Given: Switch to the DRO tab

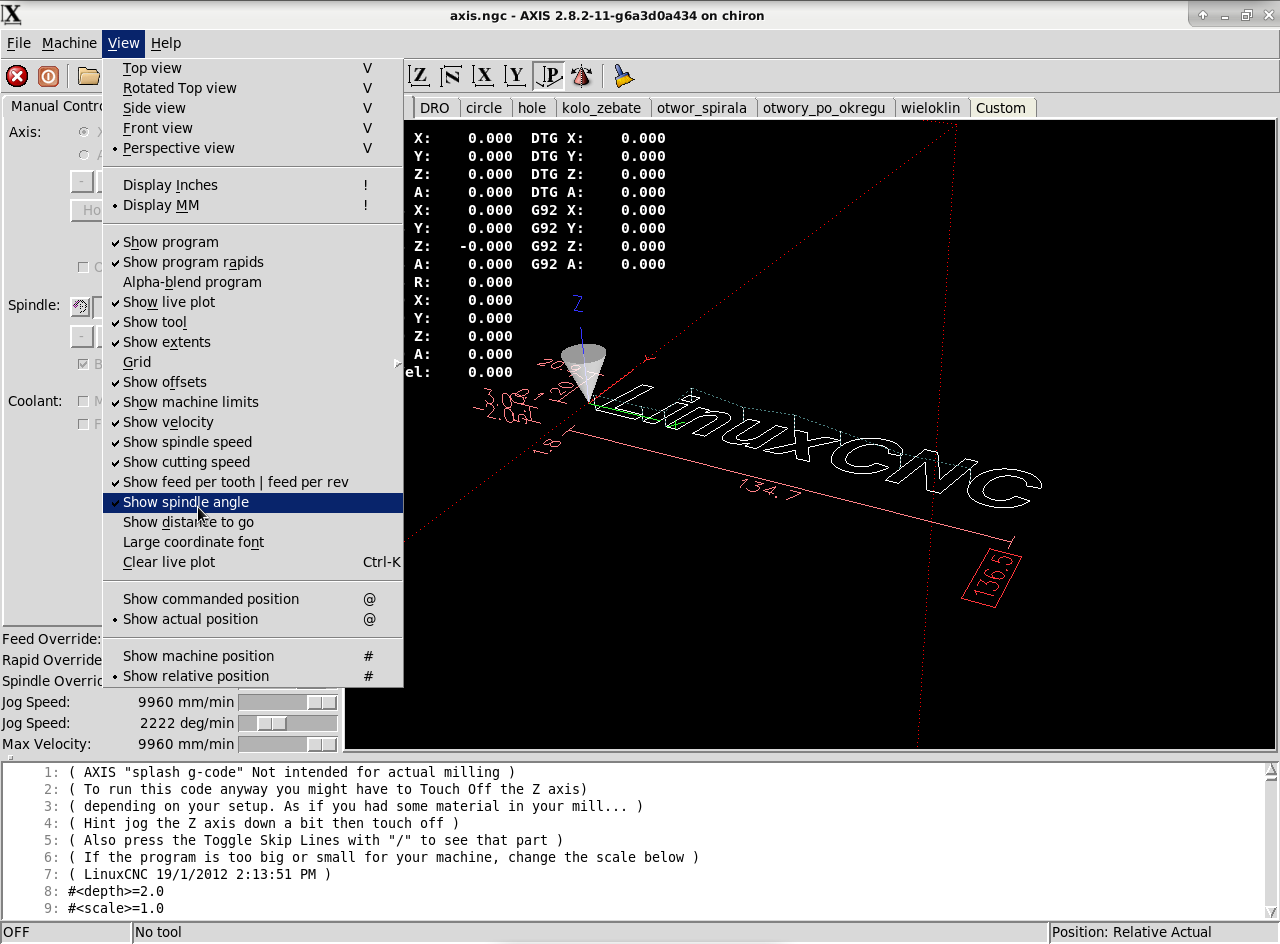Looking at the screenshot, I should (x=434, y=108).
